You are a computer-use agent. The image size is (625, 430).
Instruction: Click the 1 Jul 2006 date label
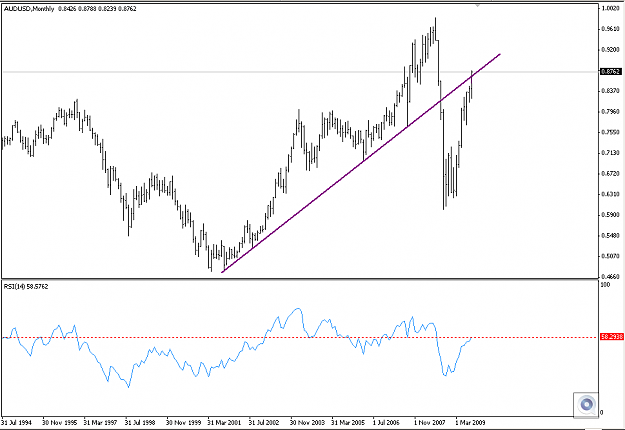[x=386, y=422]
